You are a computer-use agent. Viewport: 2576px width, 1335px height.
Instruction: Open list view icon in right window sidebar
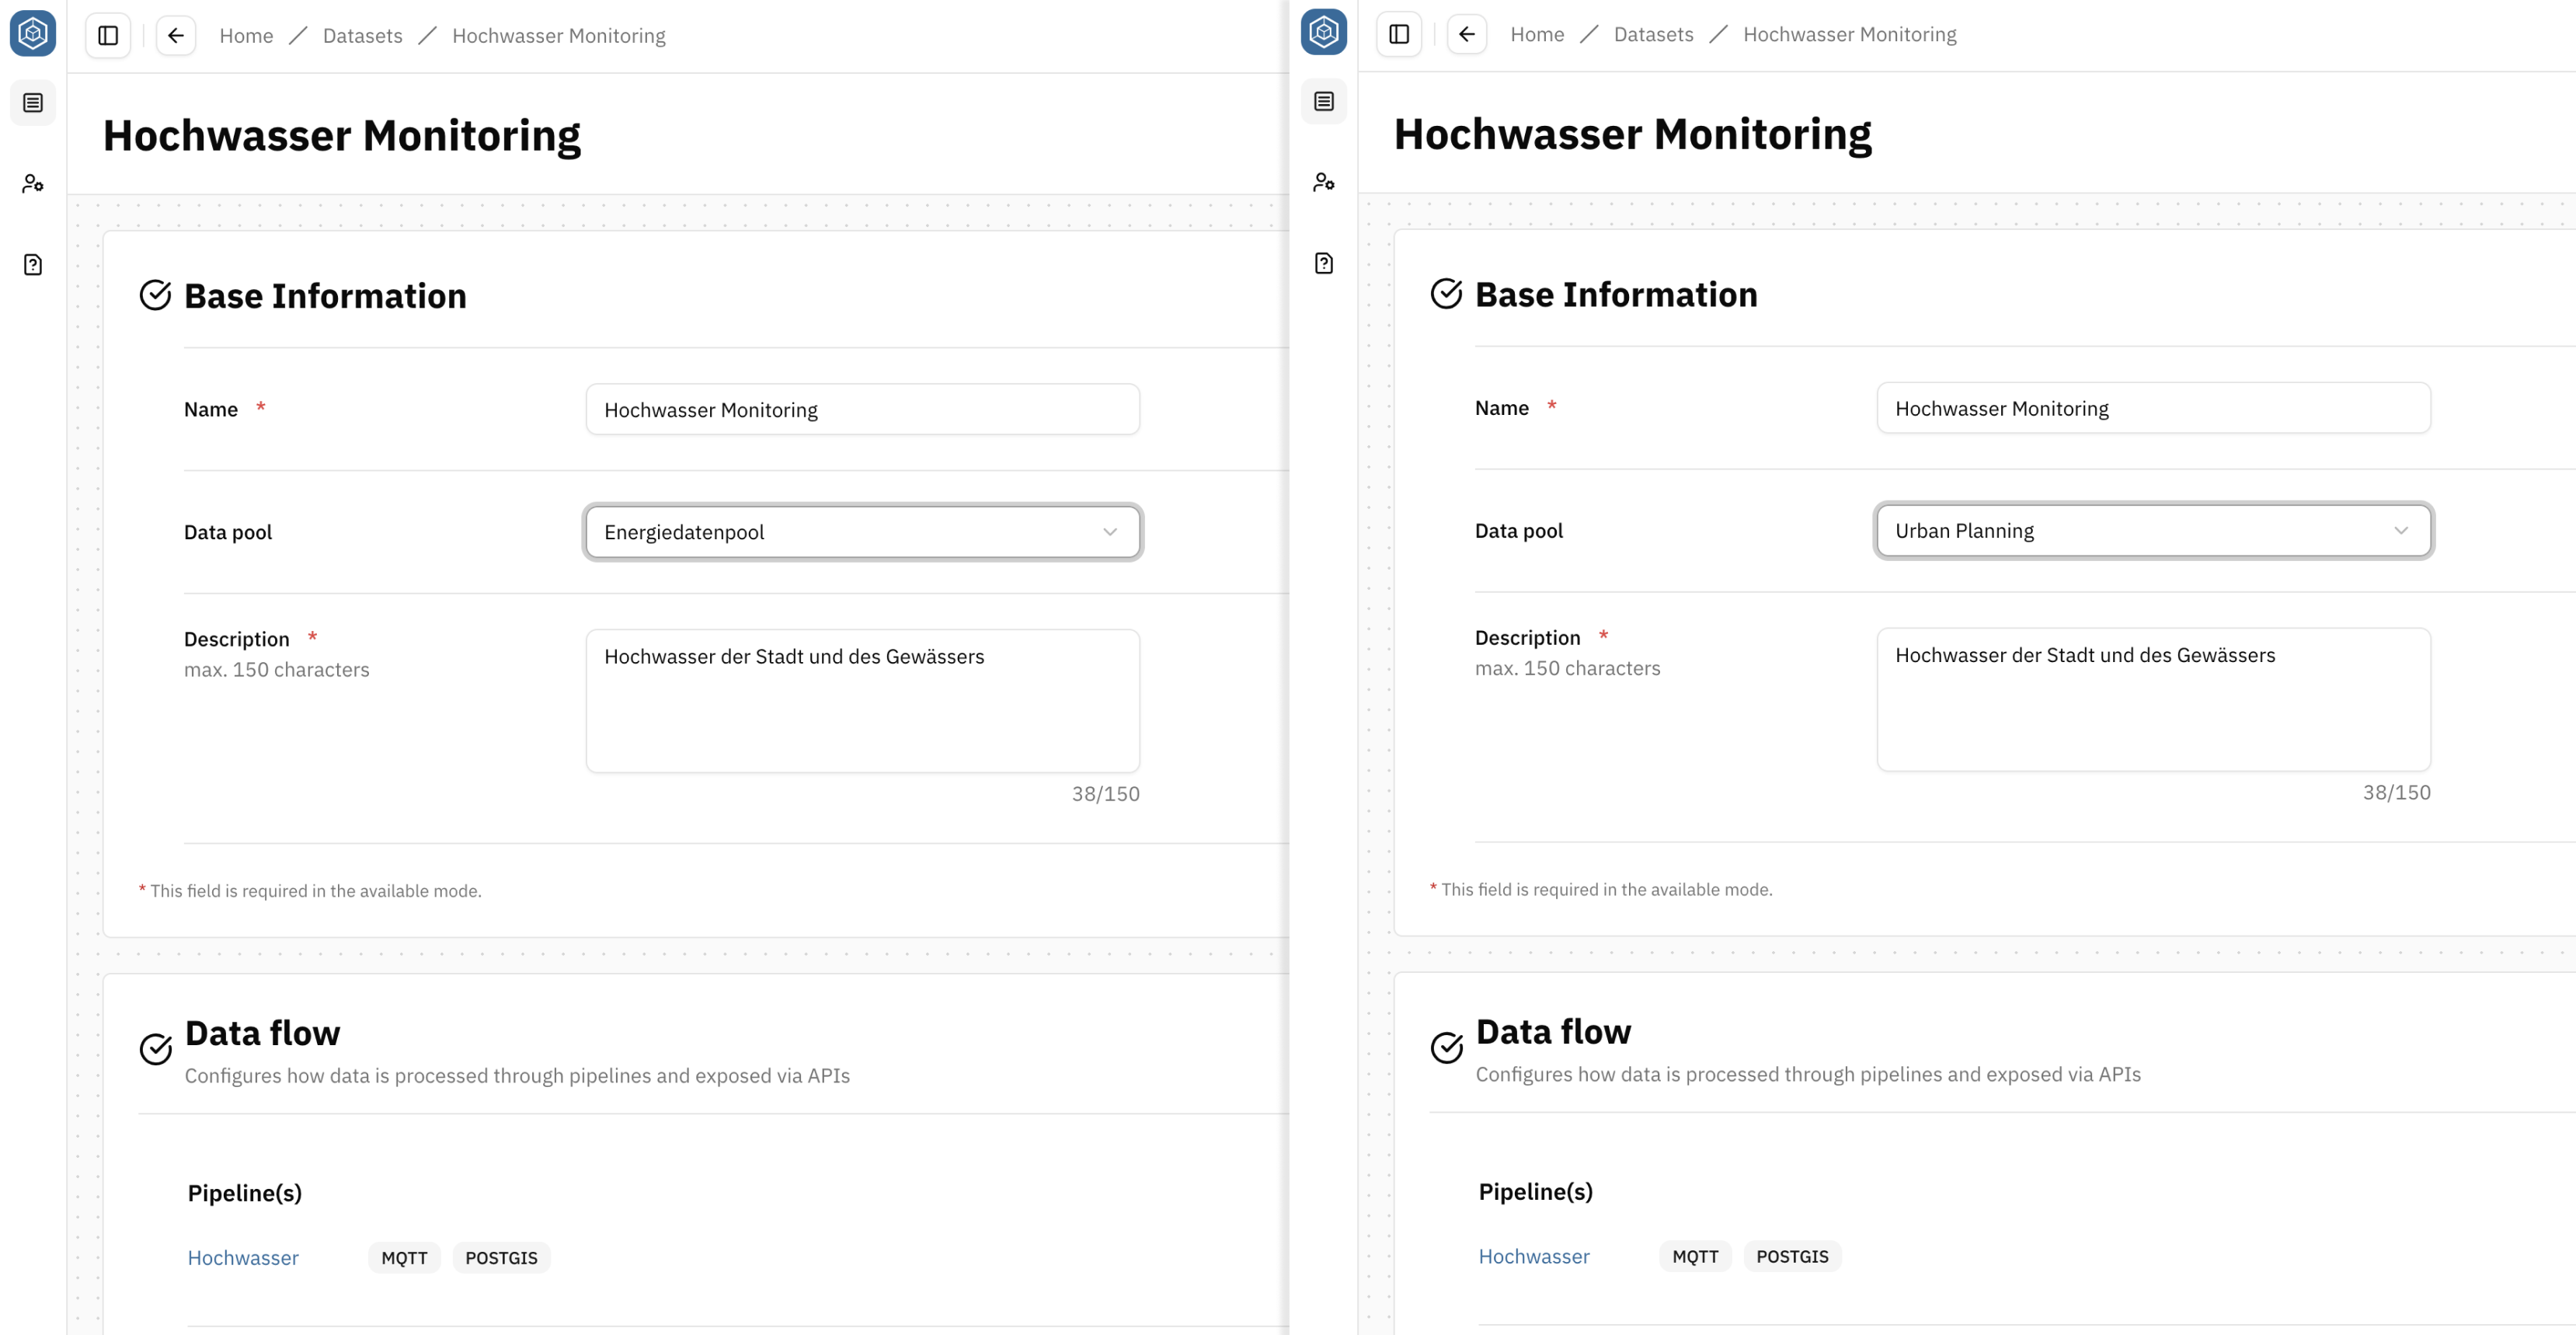click(1324, 101)
